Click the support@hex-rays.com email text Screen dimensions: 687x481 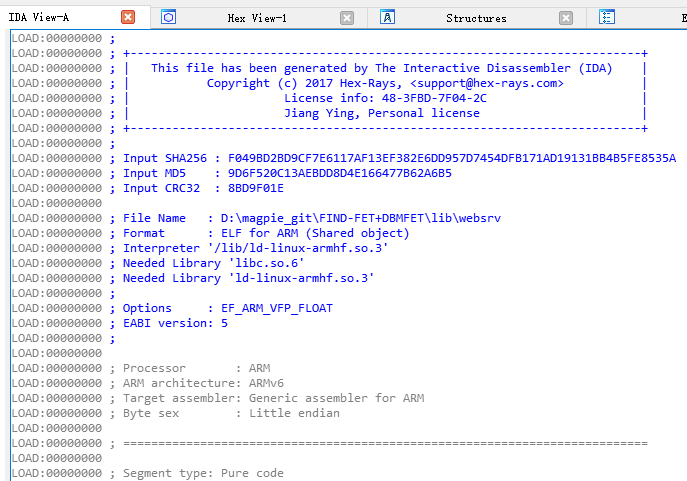pyautogui.click(x=486, y=83)
